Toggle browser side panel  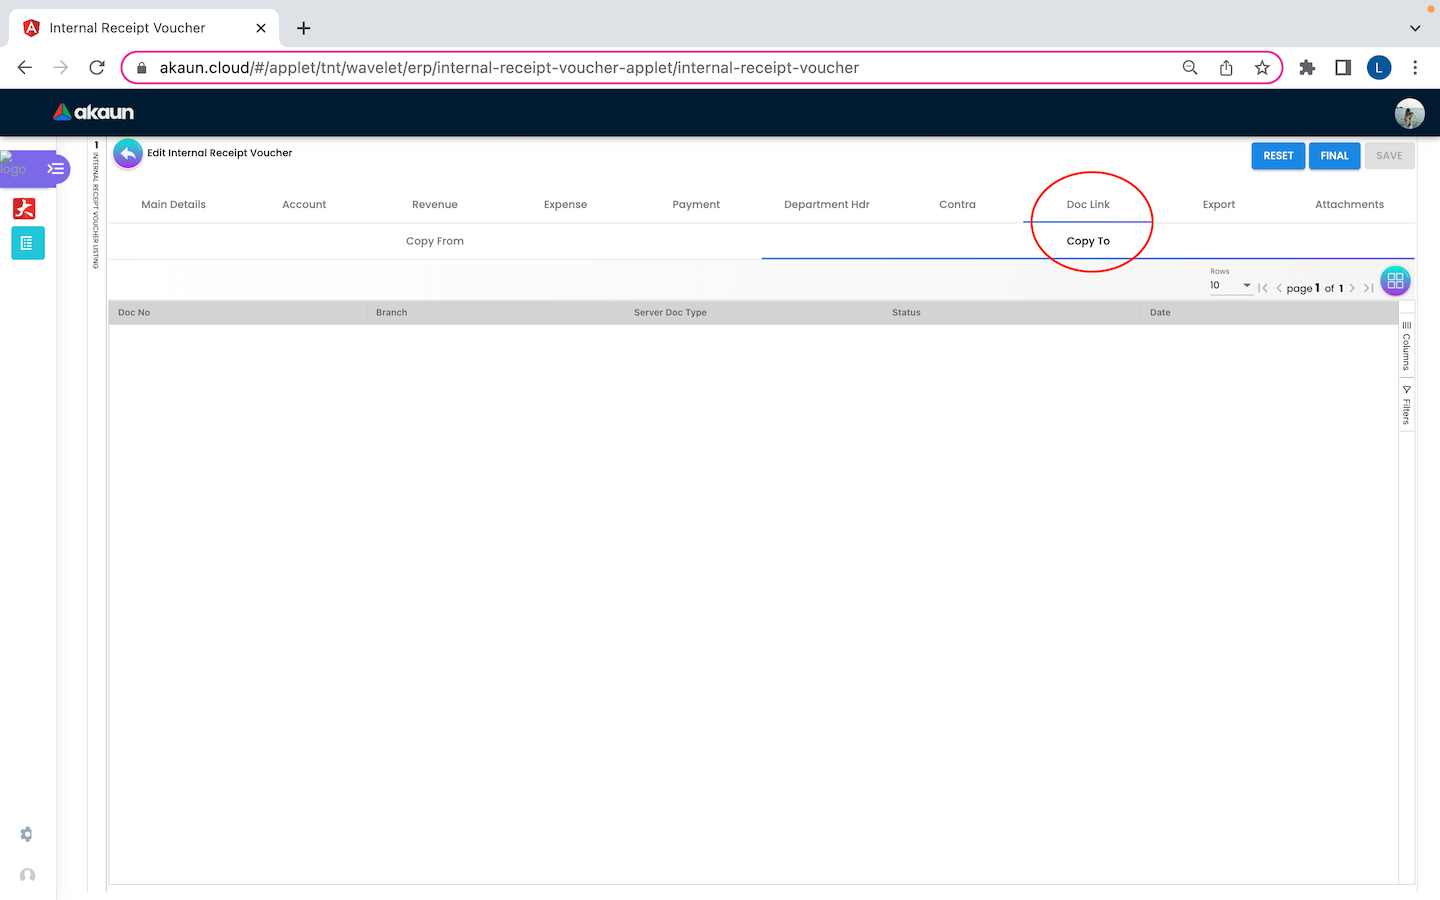[1343, 68]
